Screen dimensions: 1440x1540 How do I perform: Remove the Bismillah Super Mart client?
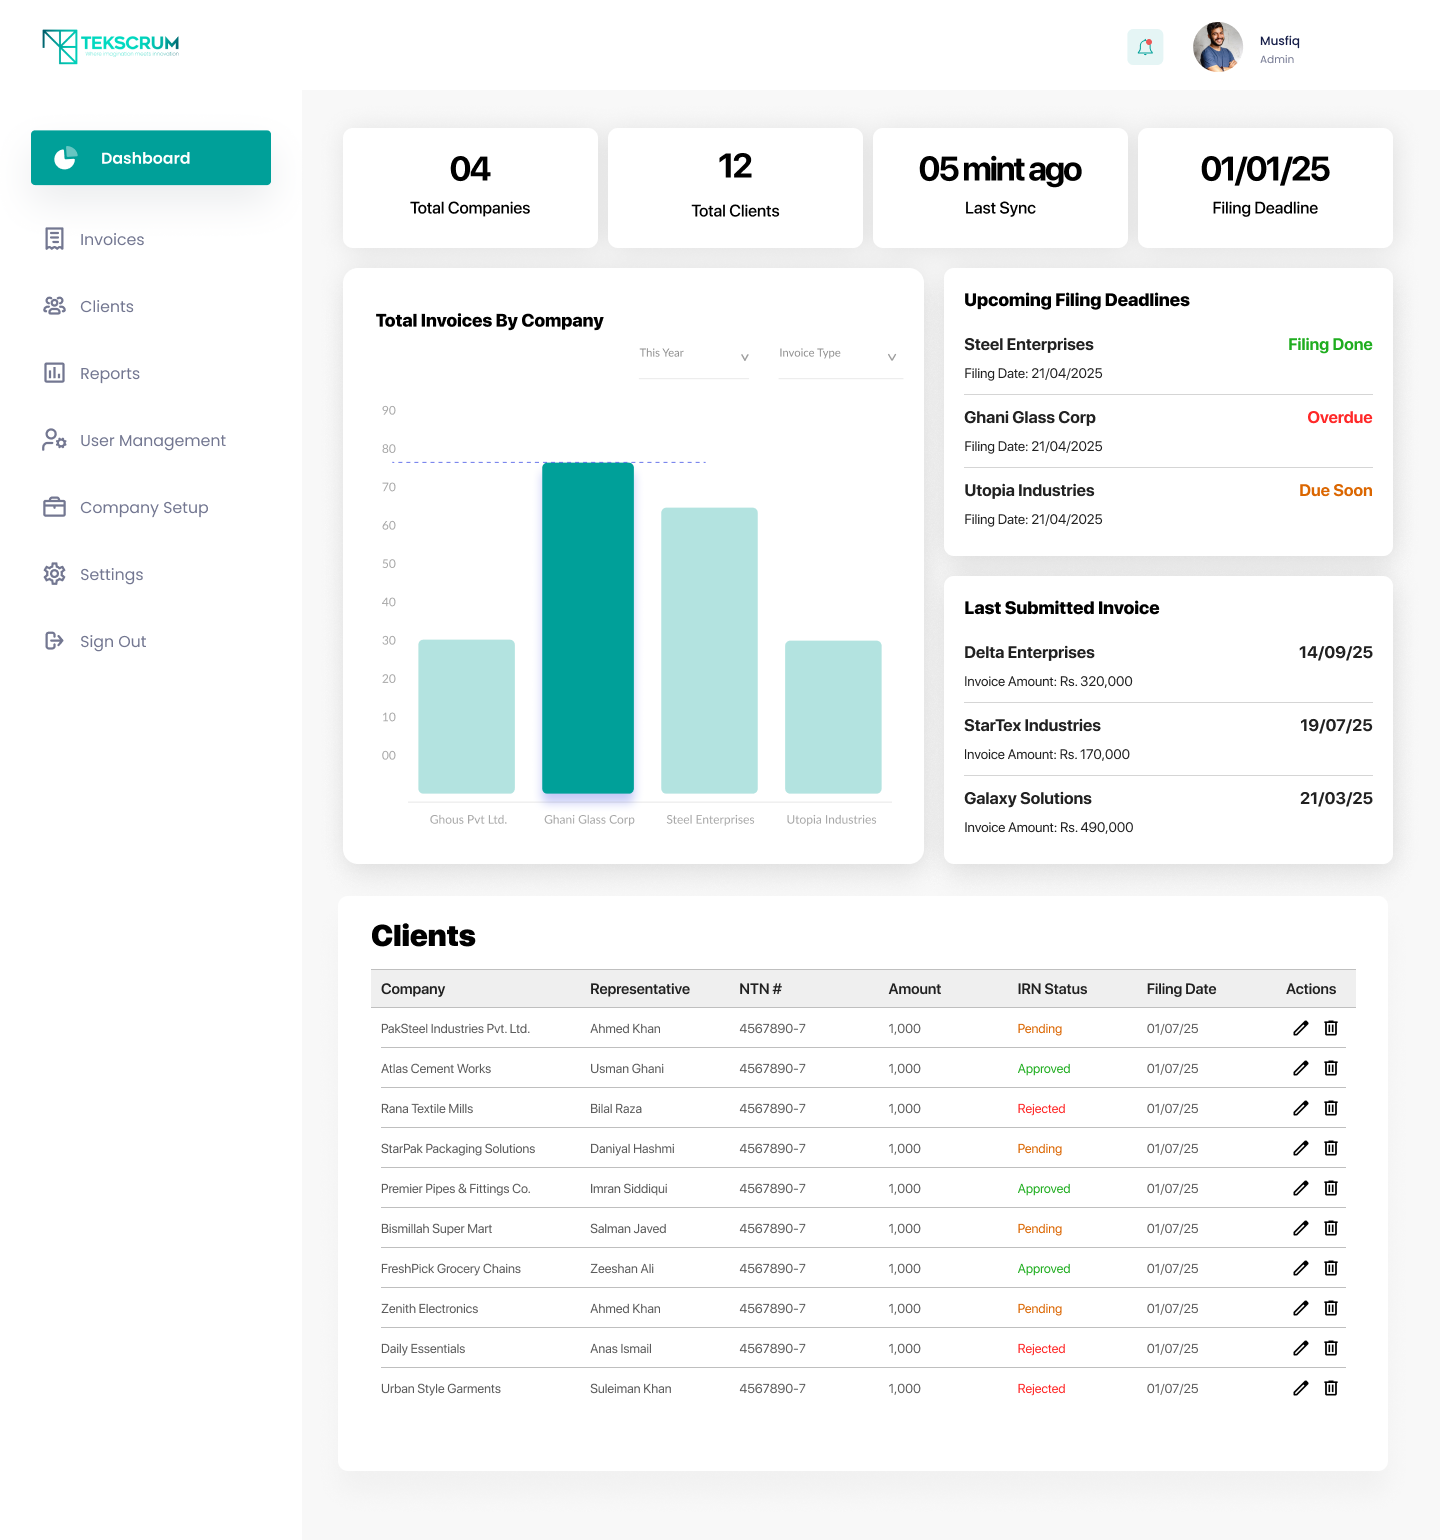(1331, 1228)
